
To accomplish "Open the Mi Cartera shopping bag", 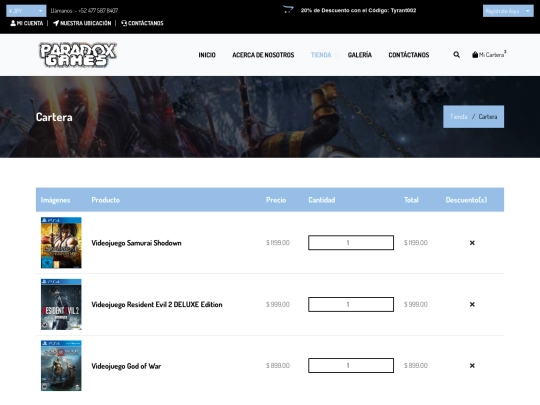I will pyautogui.click(x=489, y=54).
